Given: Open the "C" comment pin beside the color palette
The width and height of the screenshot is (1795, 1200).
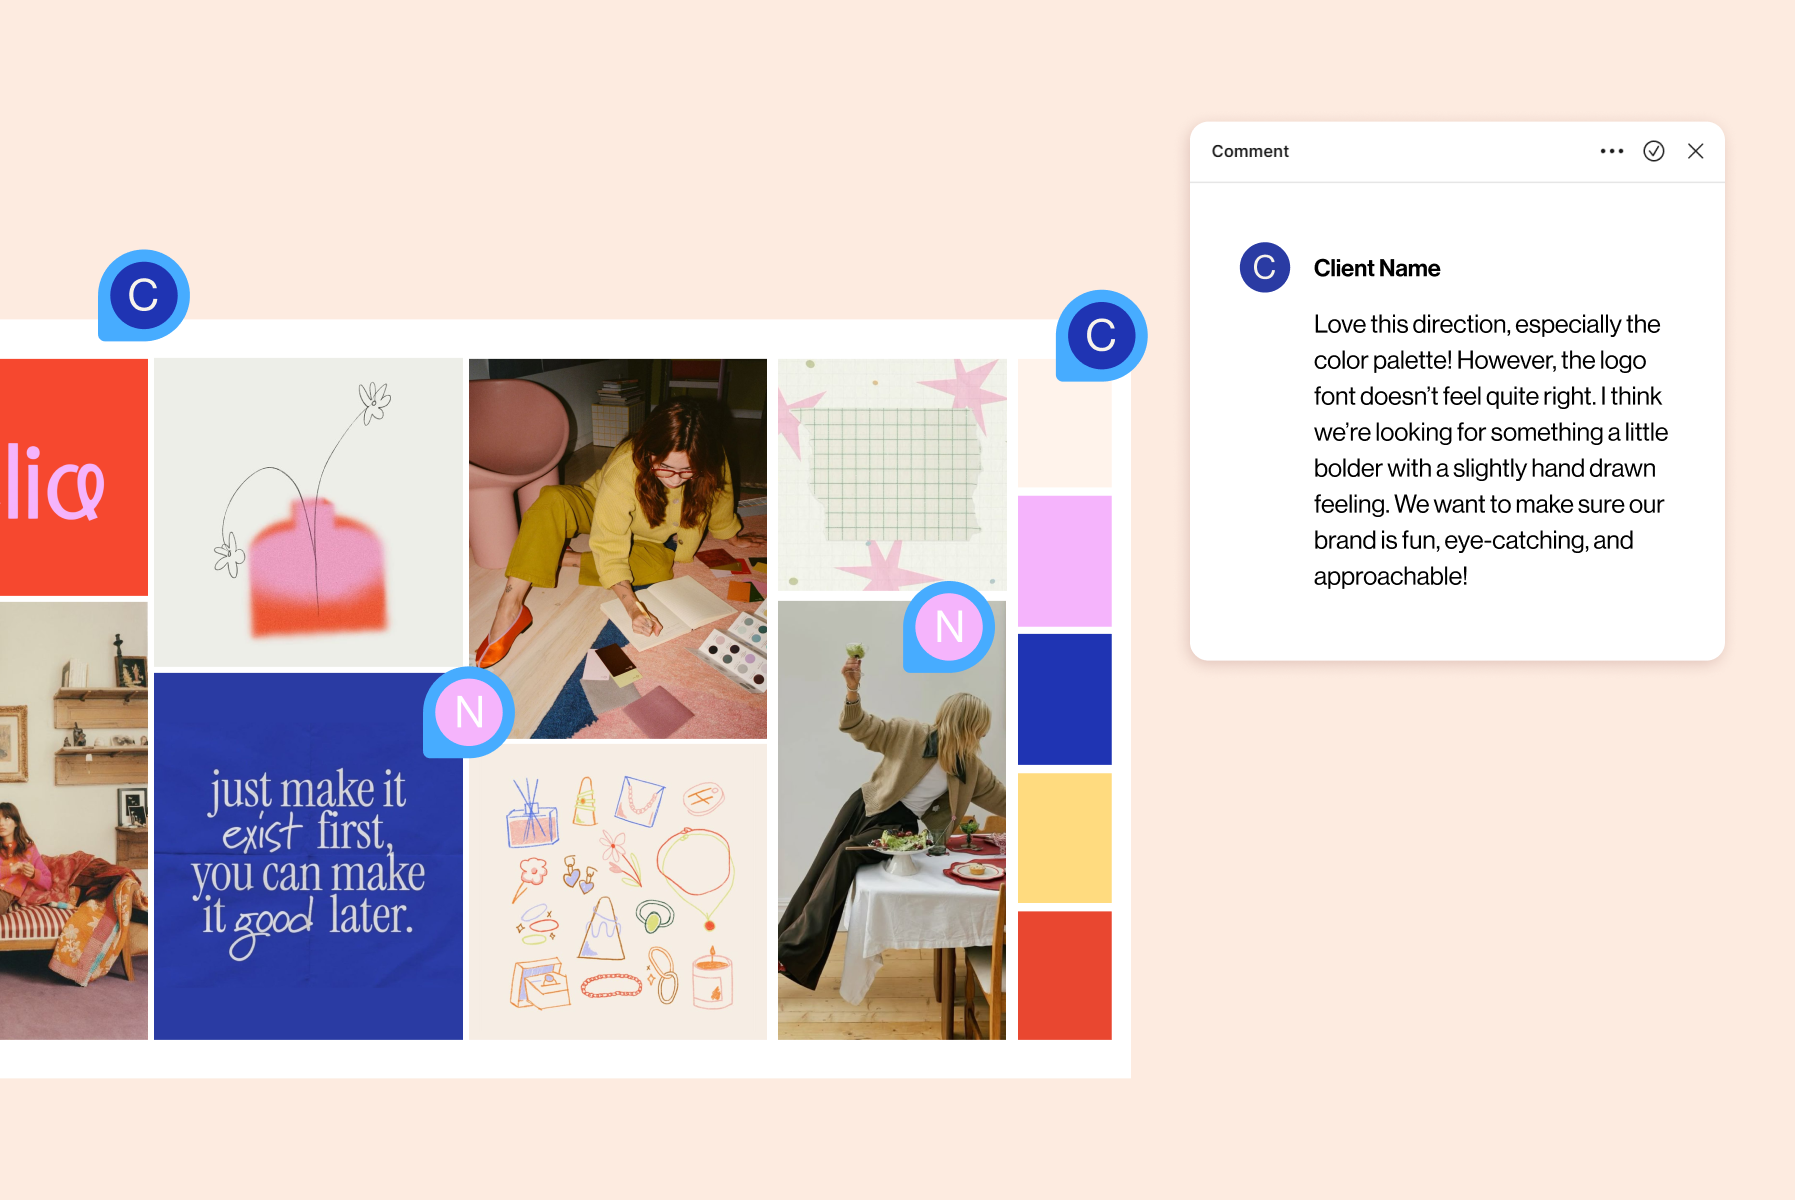Looking at the screenshot, I should (1100, 336).
